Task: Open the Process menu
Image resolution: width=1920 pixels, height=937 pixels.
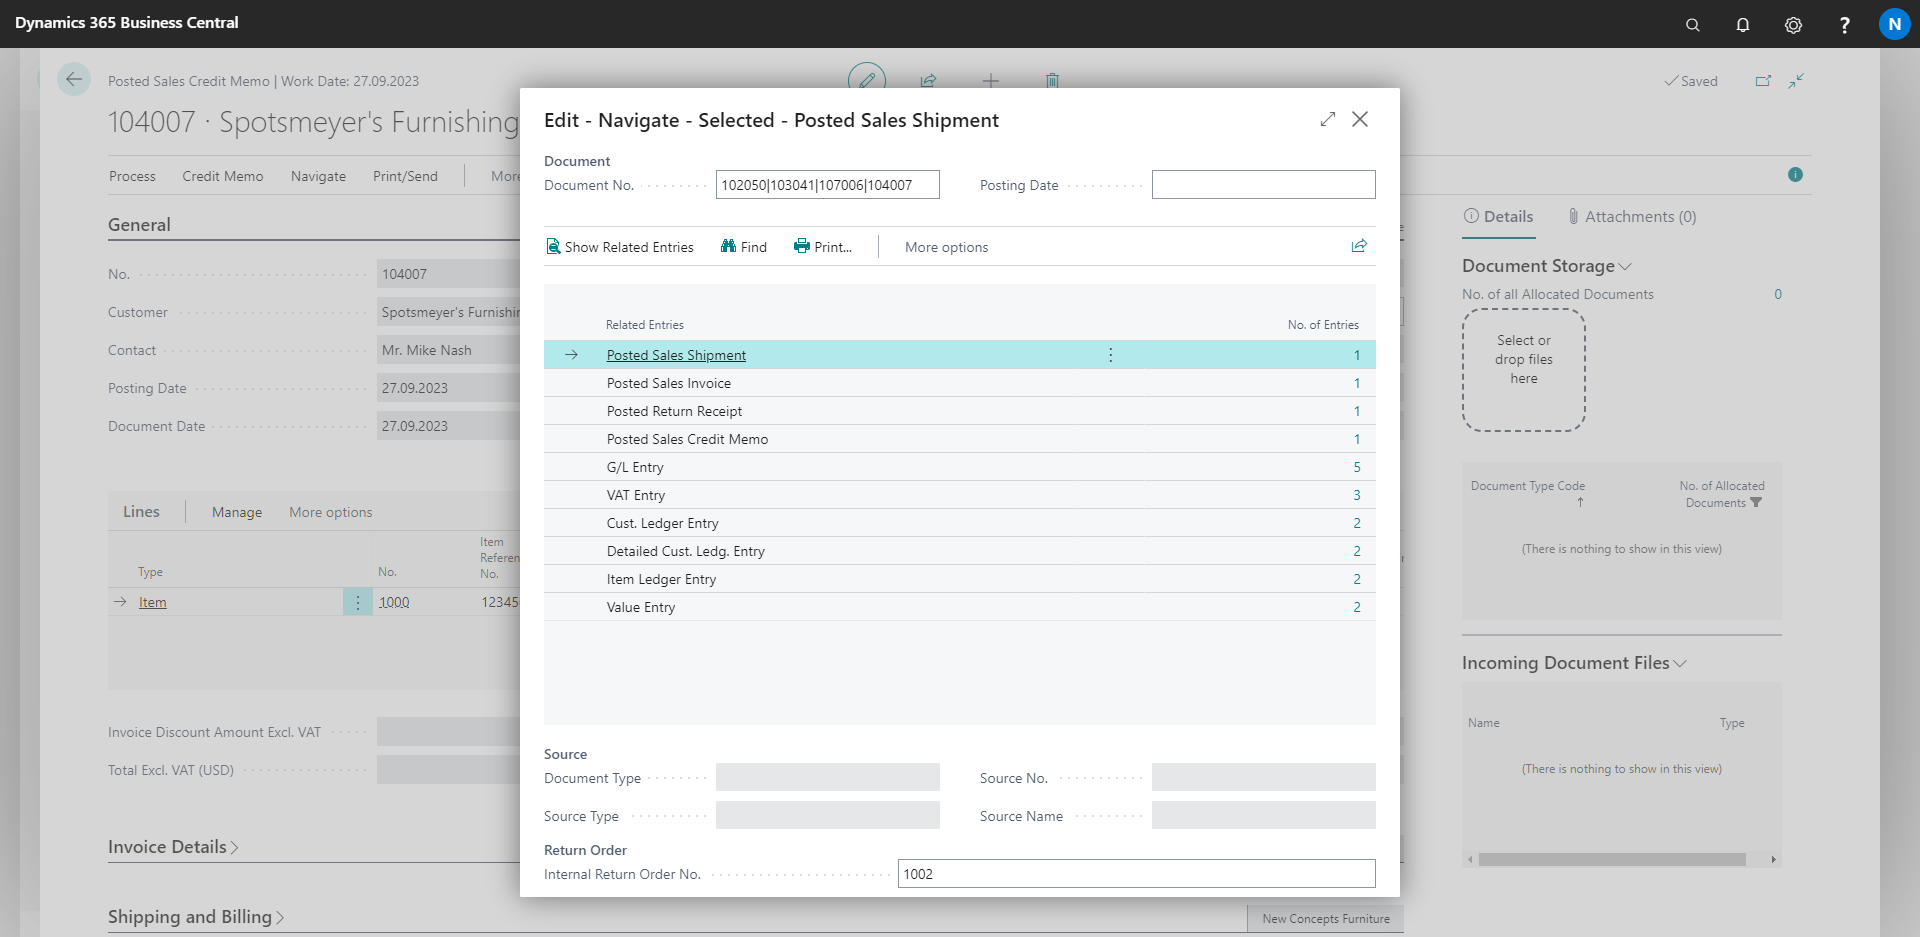Action: (x=132, y=176)
